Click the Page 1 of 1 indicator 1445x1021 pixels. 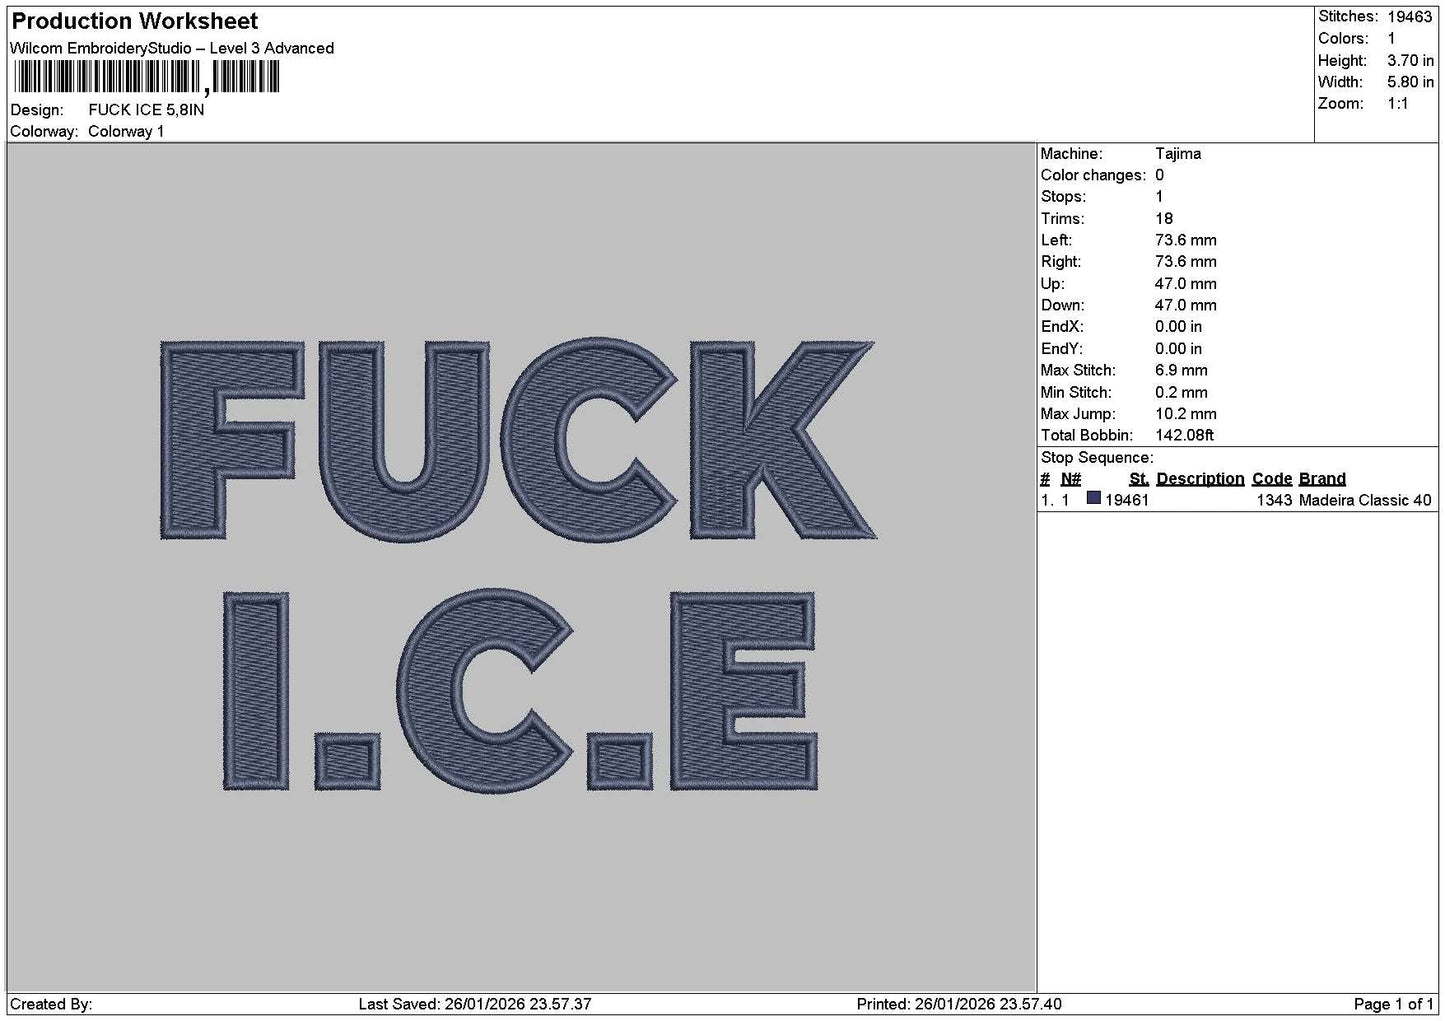click(1394, 1004)
